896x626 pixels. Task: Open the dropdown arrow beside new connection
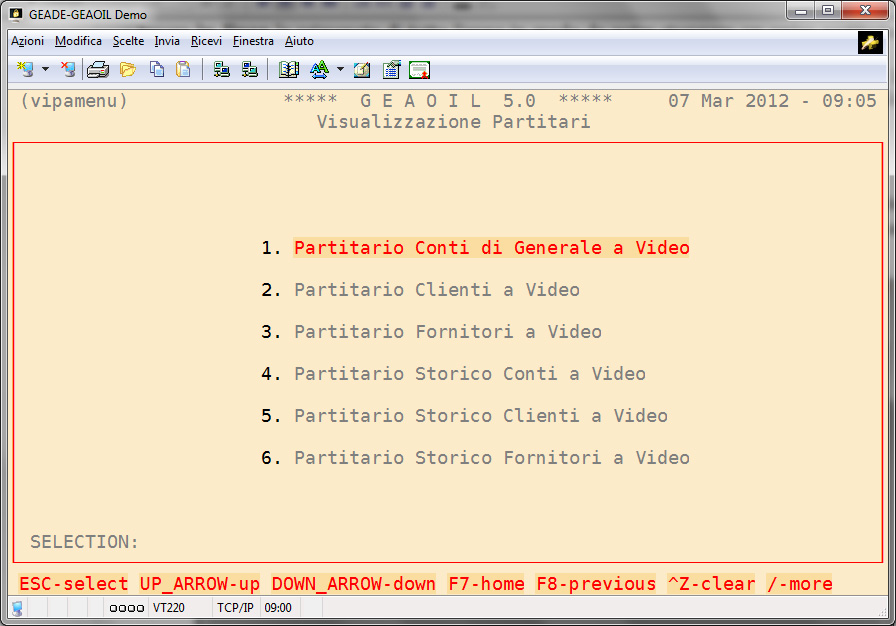point(45,70)
